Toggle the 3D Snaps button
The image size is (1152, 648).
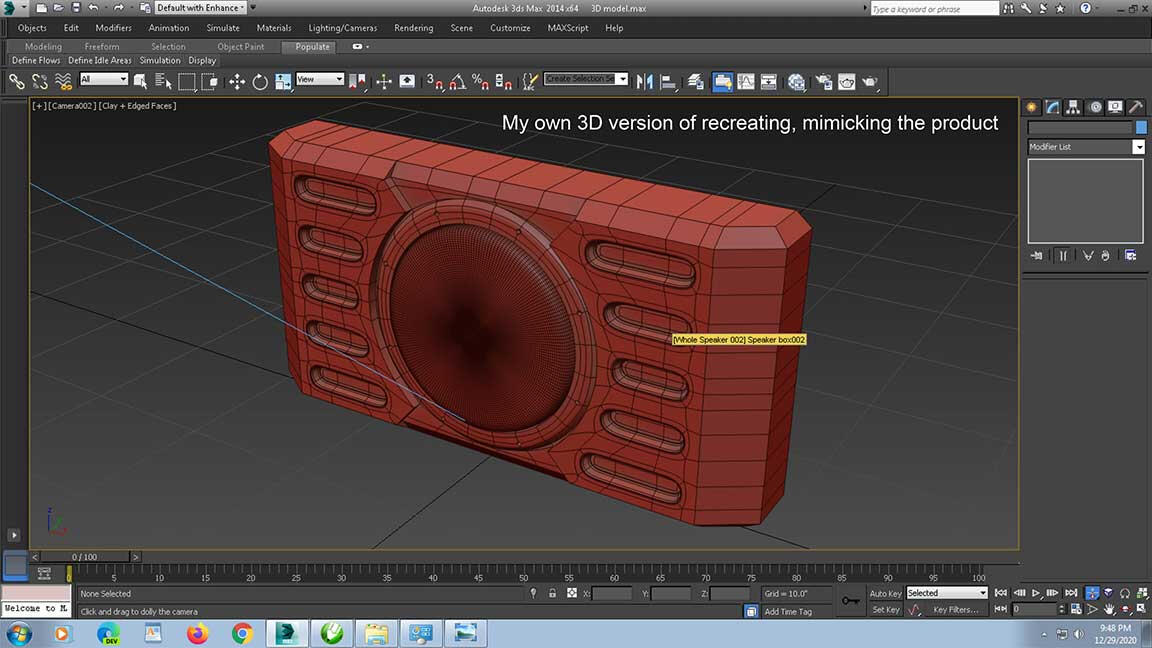pyautogui.click(x=434, y=81)
